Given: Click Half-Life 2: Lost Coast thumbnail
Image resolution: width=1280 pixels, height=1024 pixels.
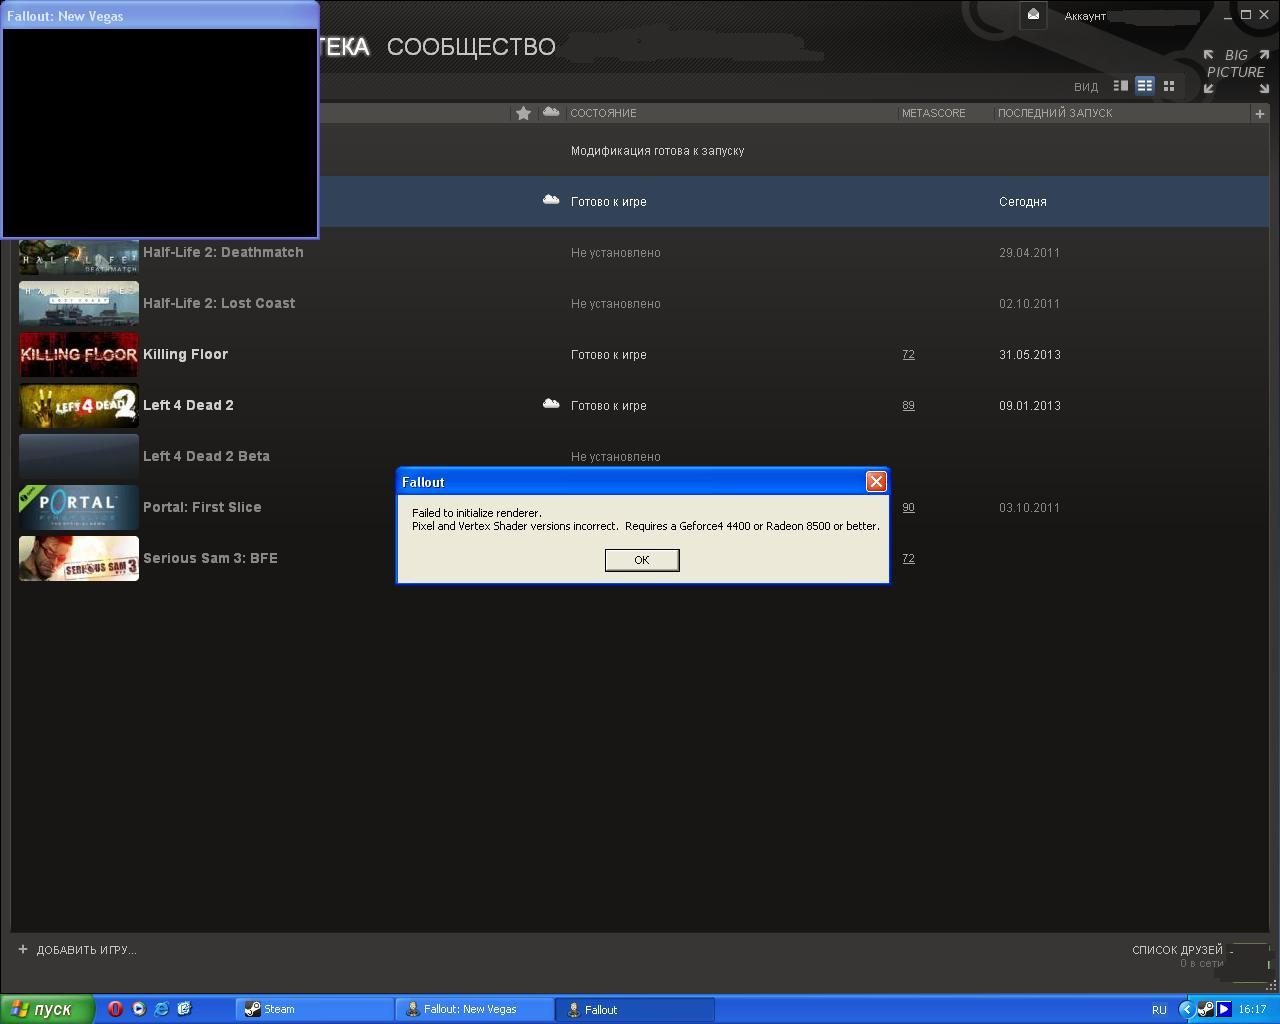Looking at the screenshot, I should tap(79, 303).
